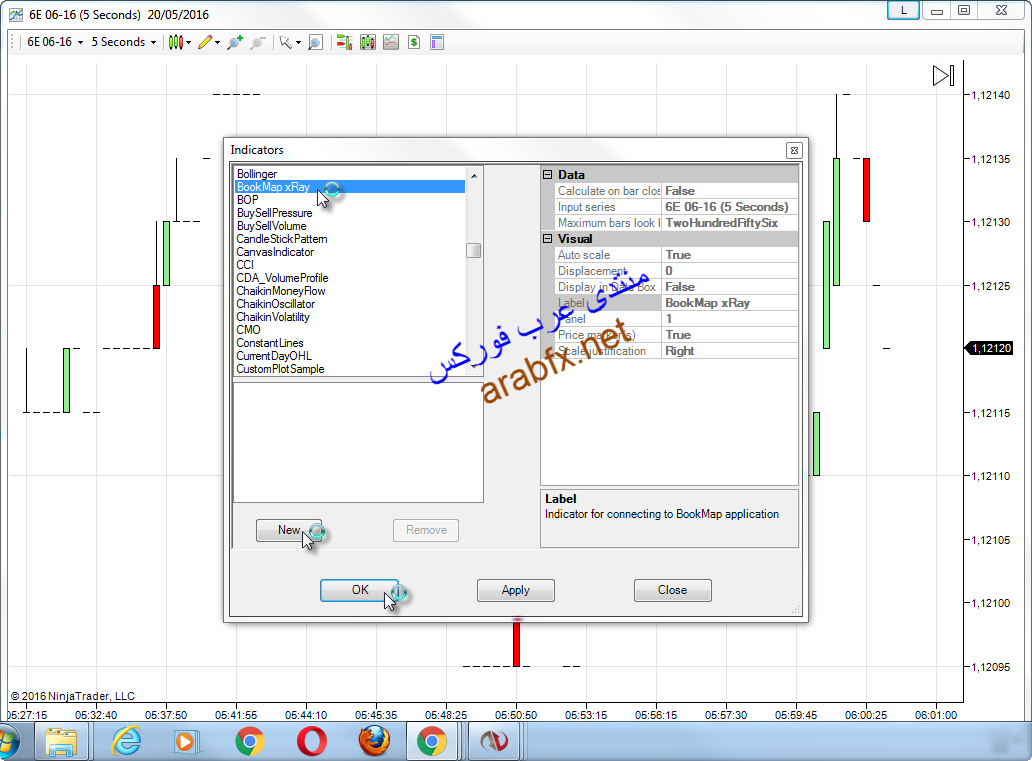The height and width of the screenshot is (761, 1032).
Task: Click the L link button in title bar
Action: [904, 11]
